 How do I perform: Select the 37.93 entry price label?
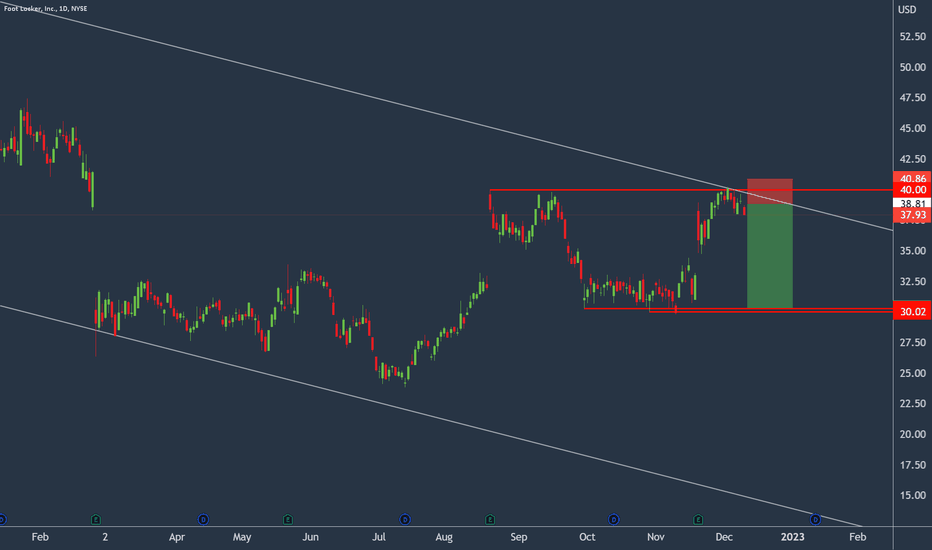912,215
